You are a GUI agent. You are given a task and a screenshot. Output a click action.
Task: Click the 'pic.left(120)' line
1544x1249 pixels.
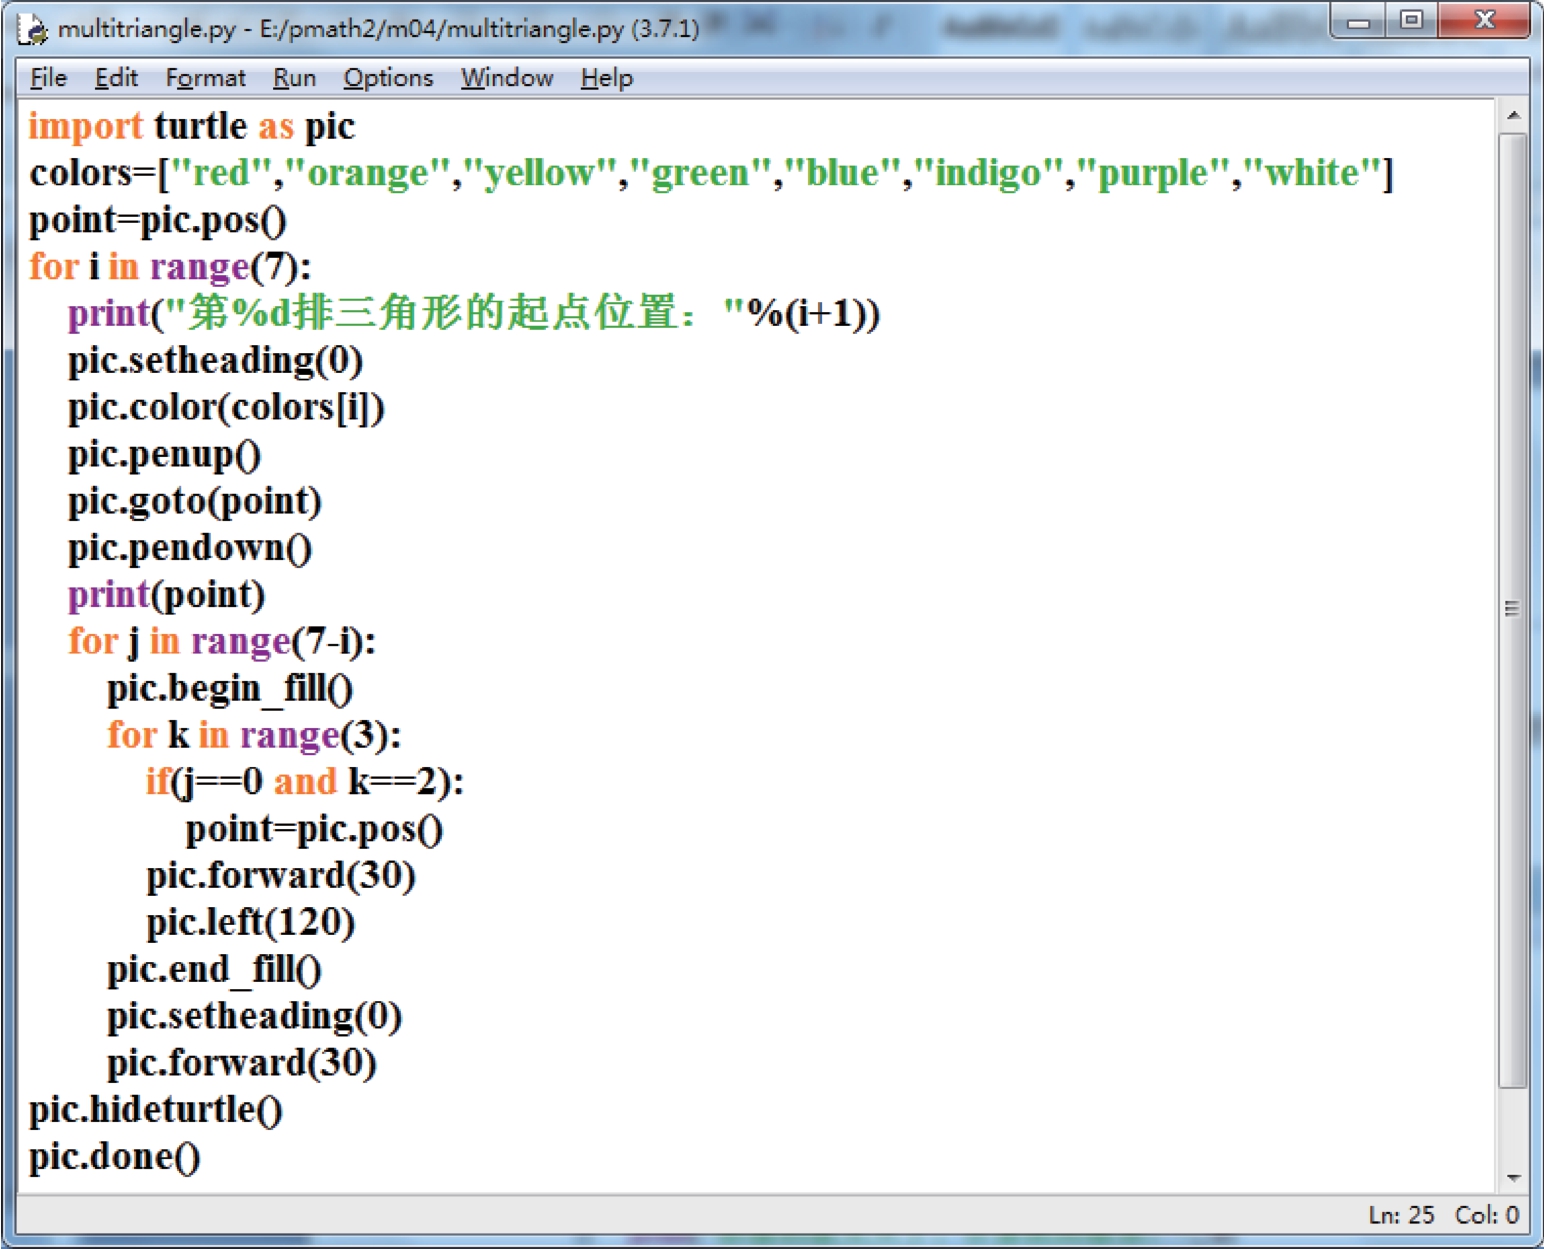(250, 922)
